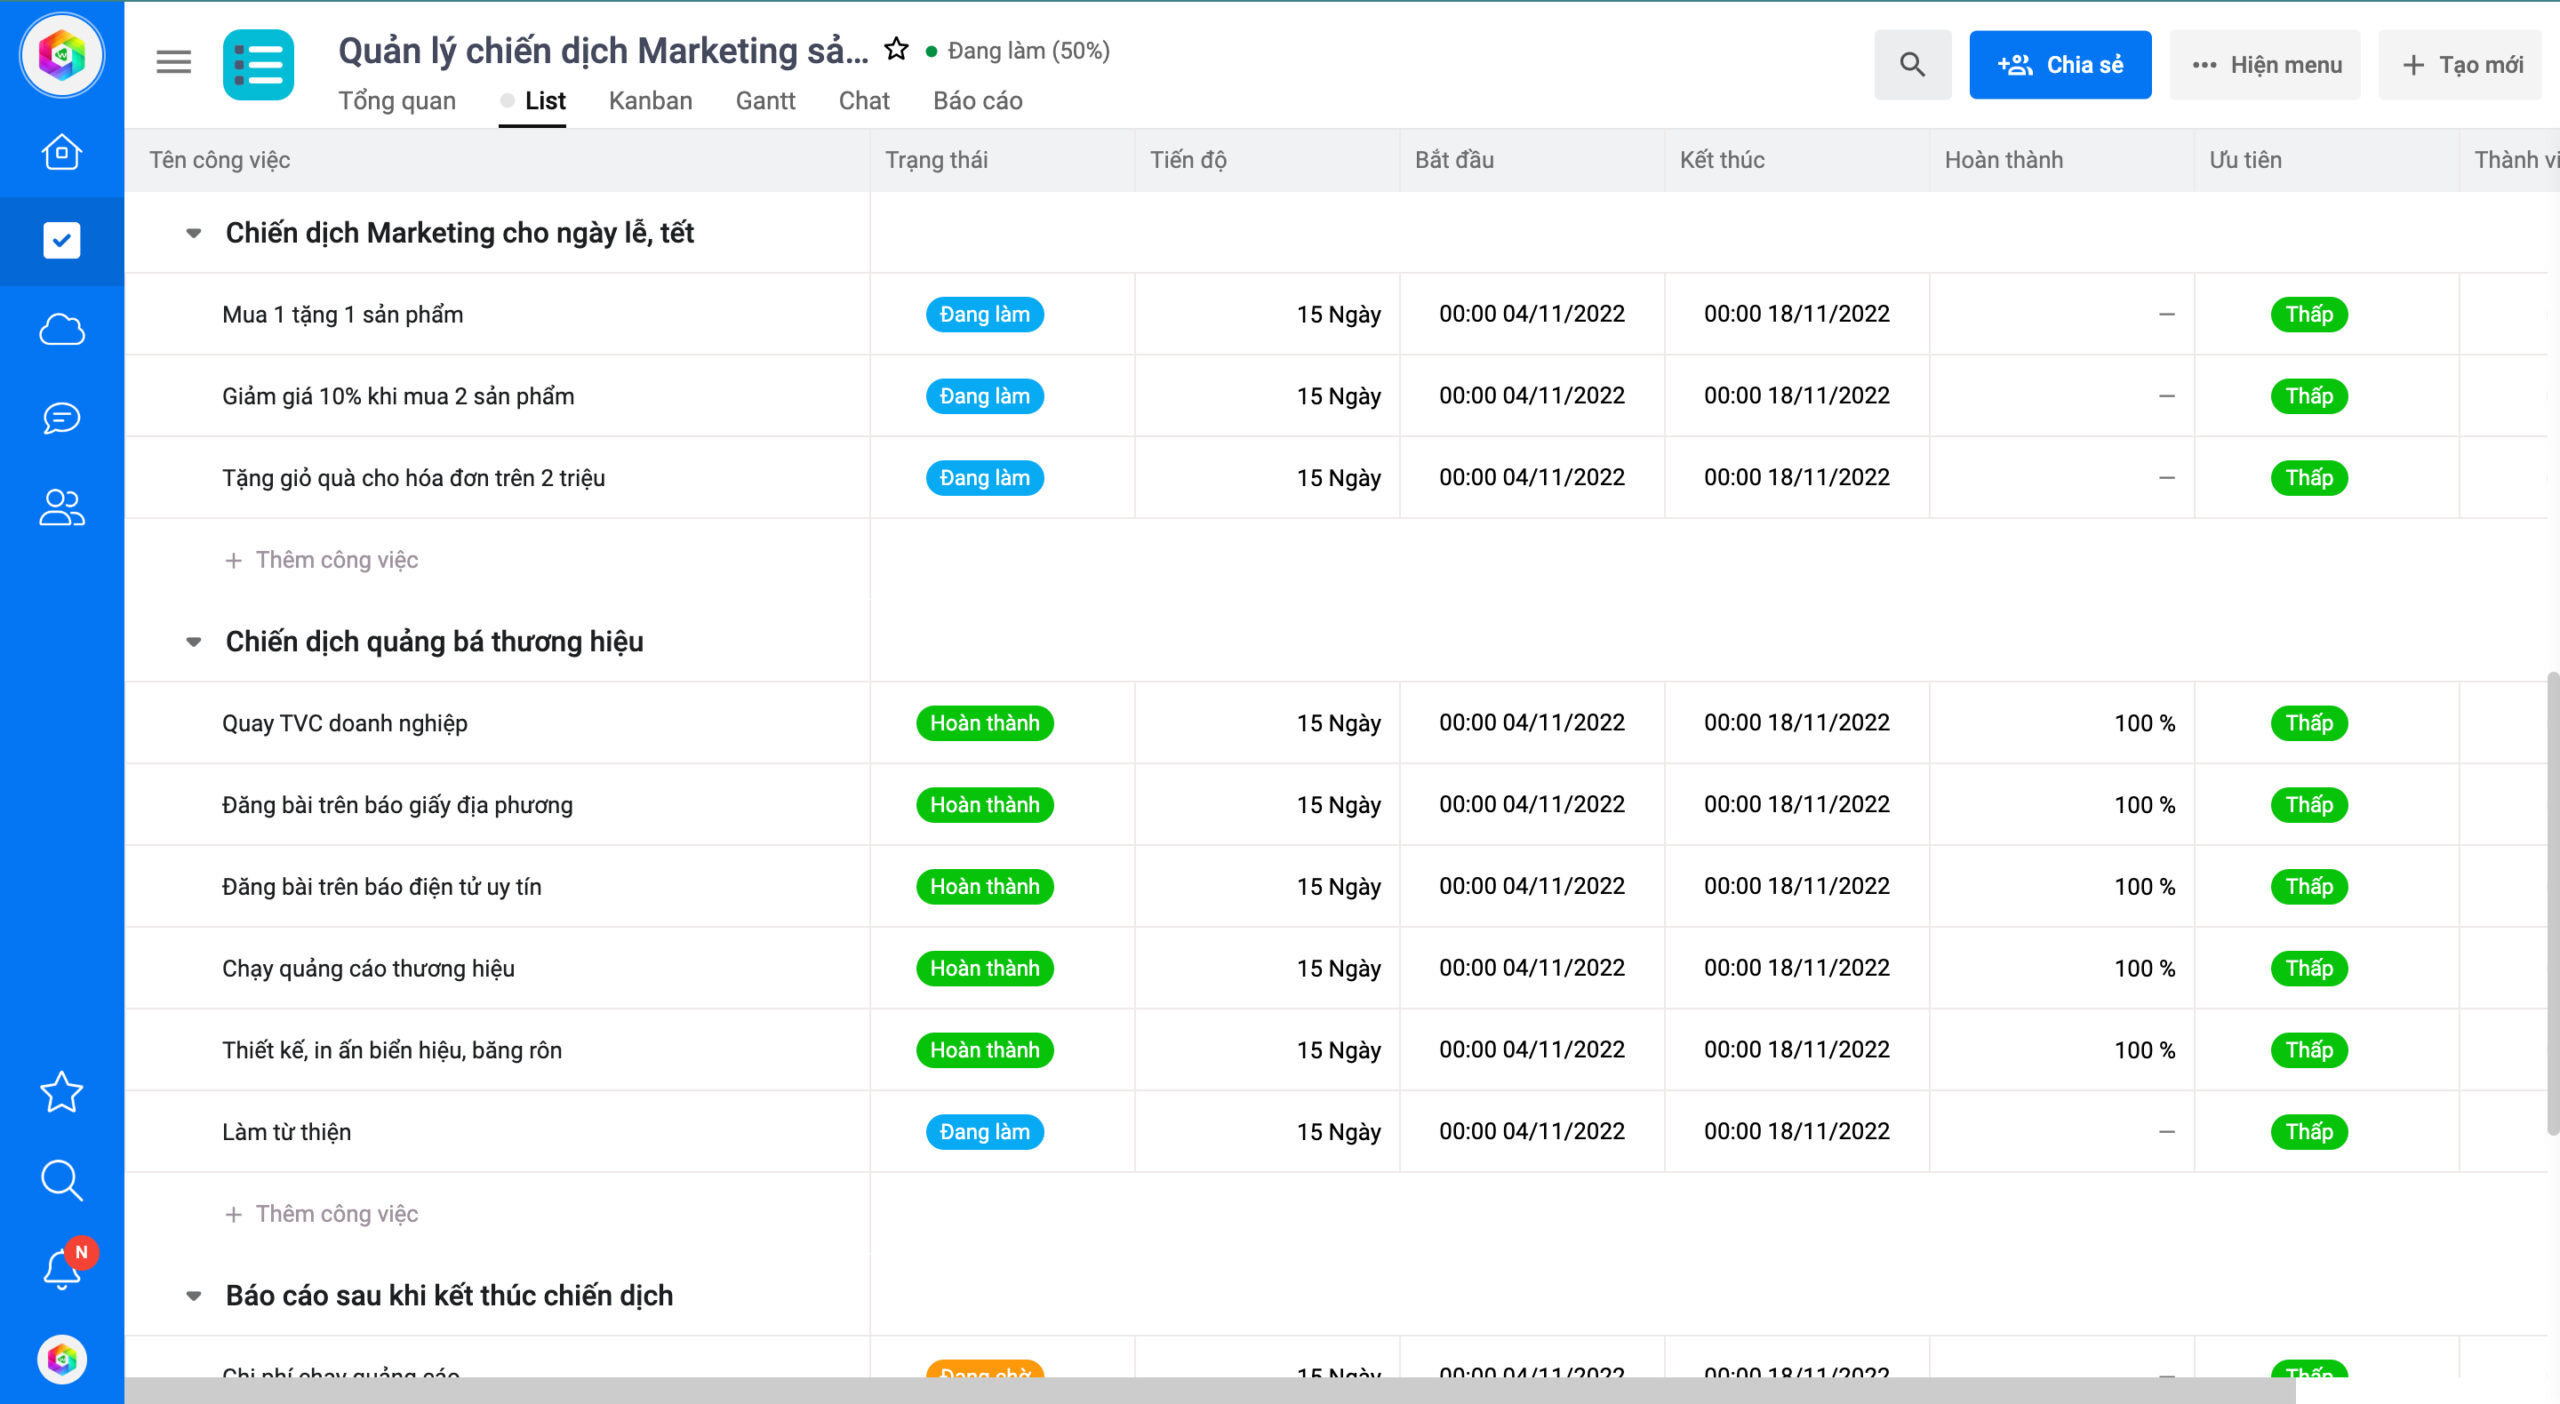Select the tasks checkmark icon in sidebar
Image resolution: width=2560 pixels, height=1404 pixels.
[62, 240]
